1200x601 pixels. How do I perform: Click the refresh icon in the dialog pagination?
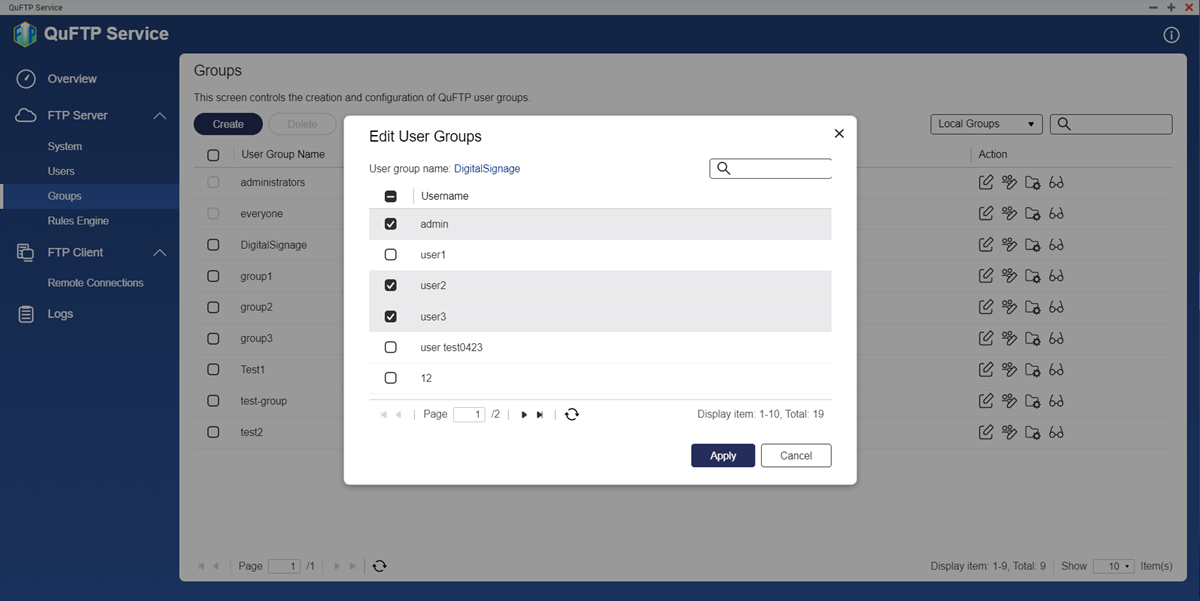click(571, 414)
